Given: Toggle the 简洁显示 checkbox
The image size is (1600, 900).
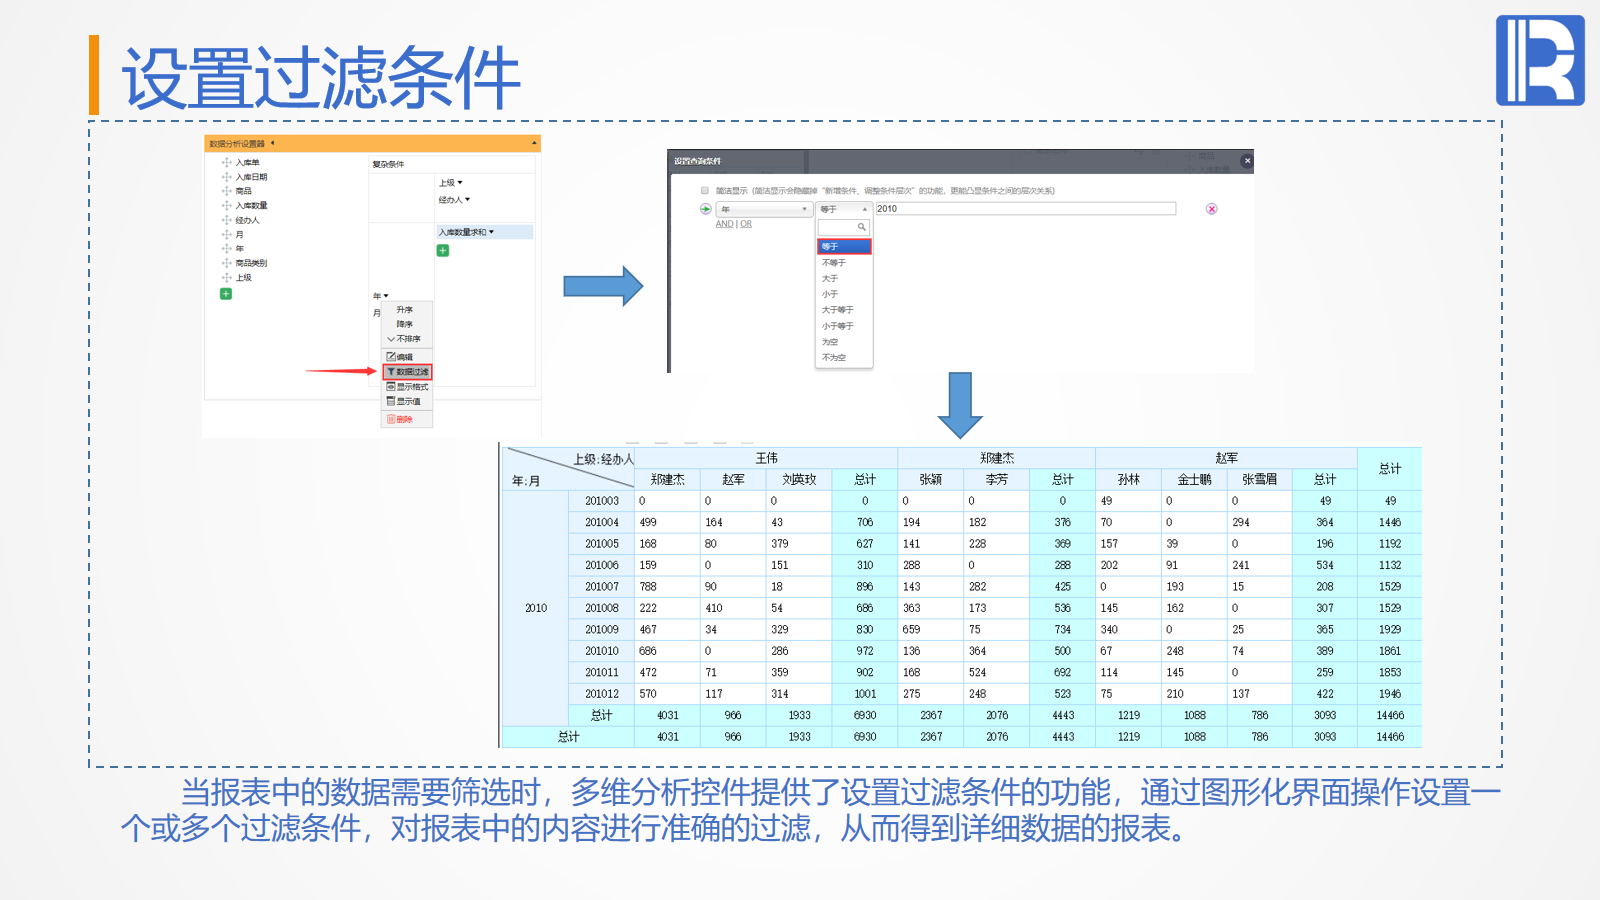Looking at the screenshot, I should click(x=705, y=190).
